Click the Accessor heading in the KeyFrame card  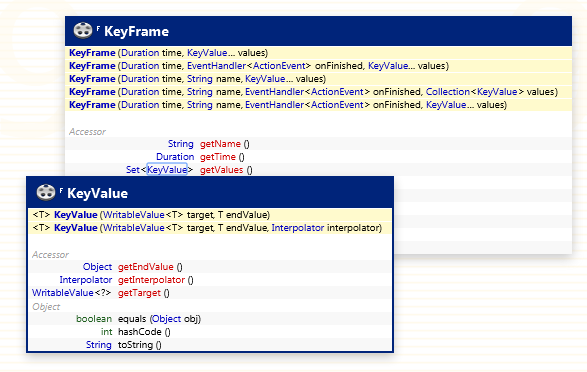87,132
